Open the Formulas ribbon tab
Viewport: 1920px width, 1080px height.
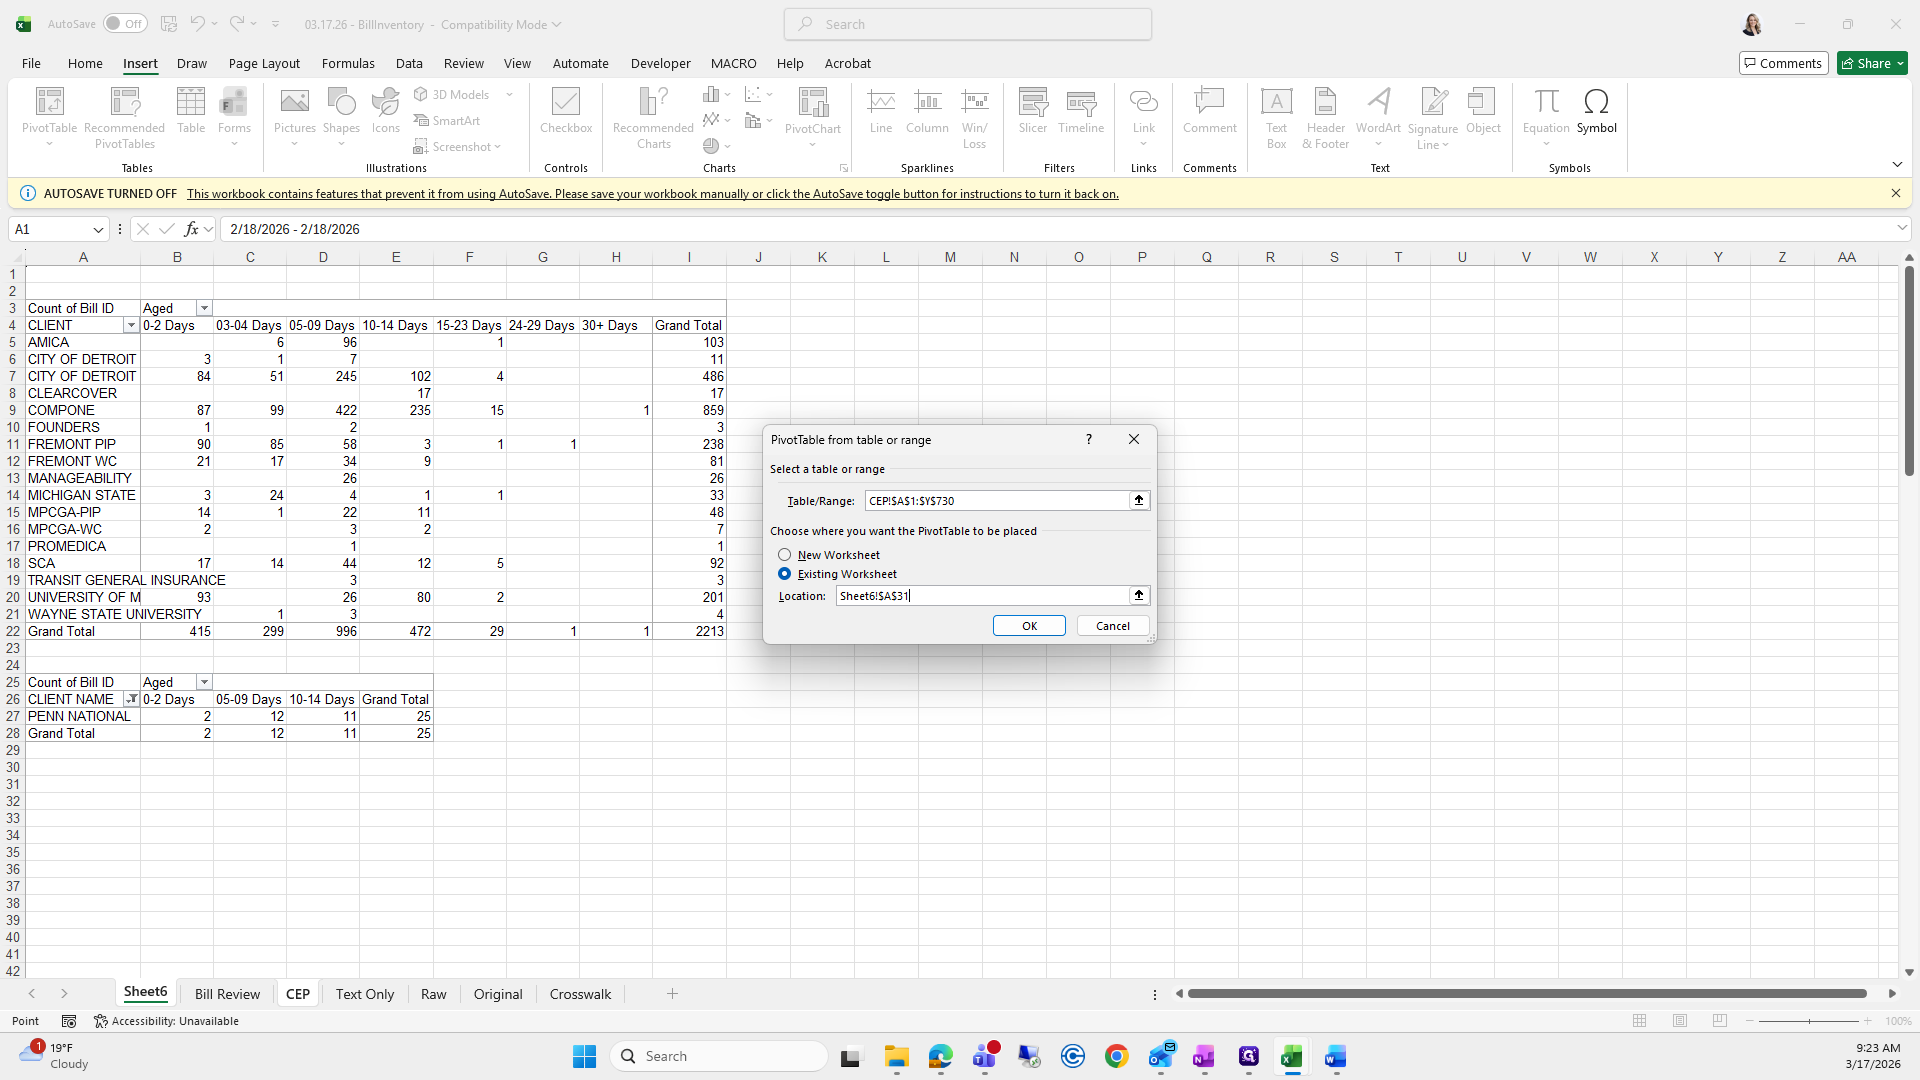(x=348, y=63)
